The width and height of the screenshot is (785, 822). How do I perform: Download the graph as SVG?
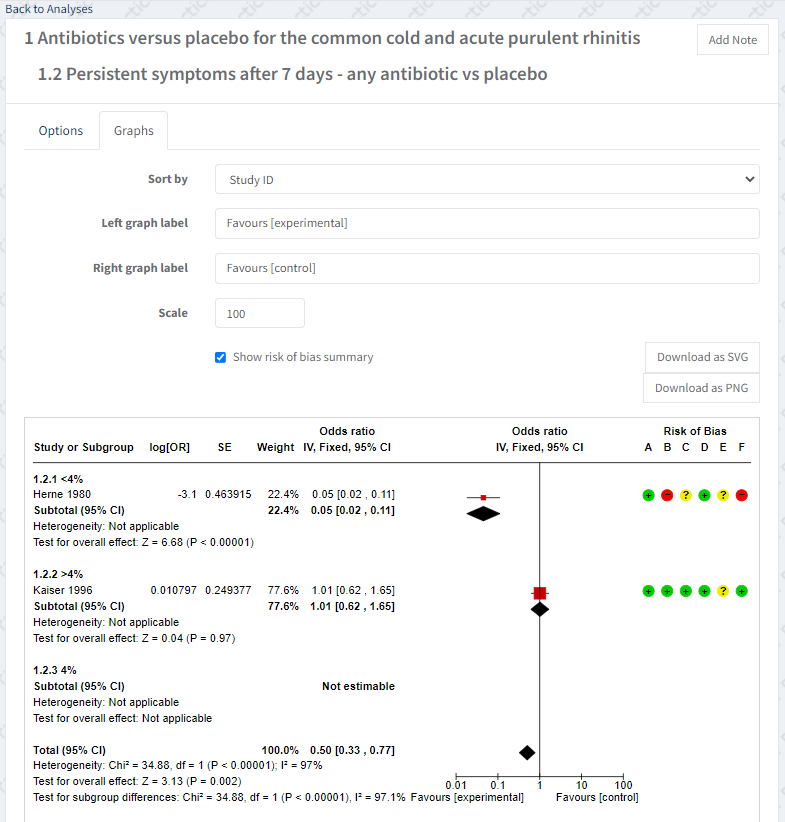702,357
